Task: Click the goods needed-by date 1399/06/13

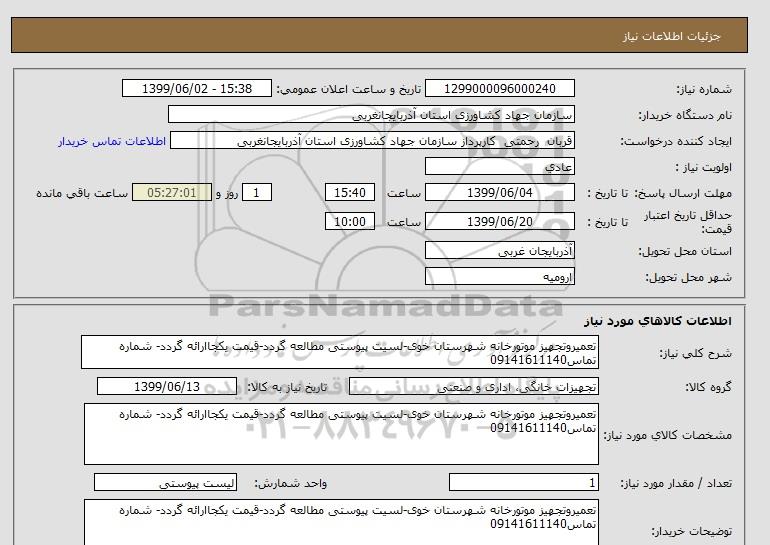Action: 167,386
